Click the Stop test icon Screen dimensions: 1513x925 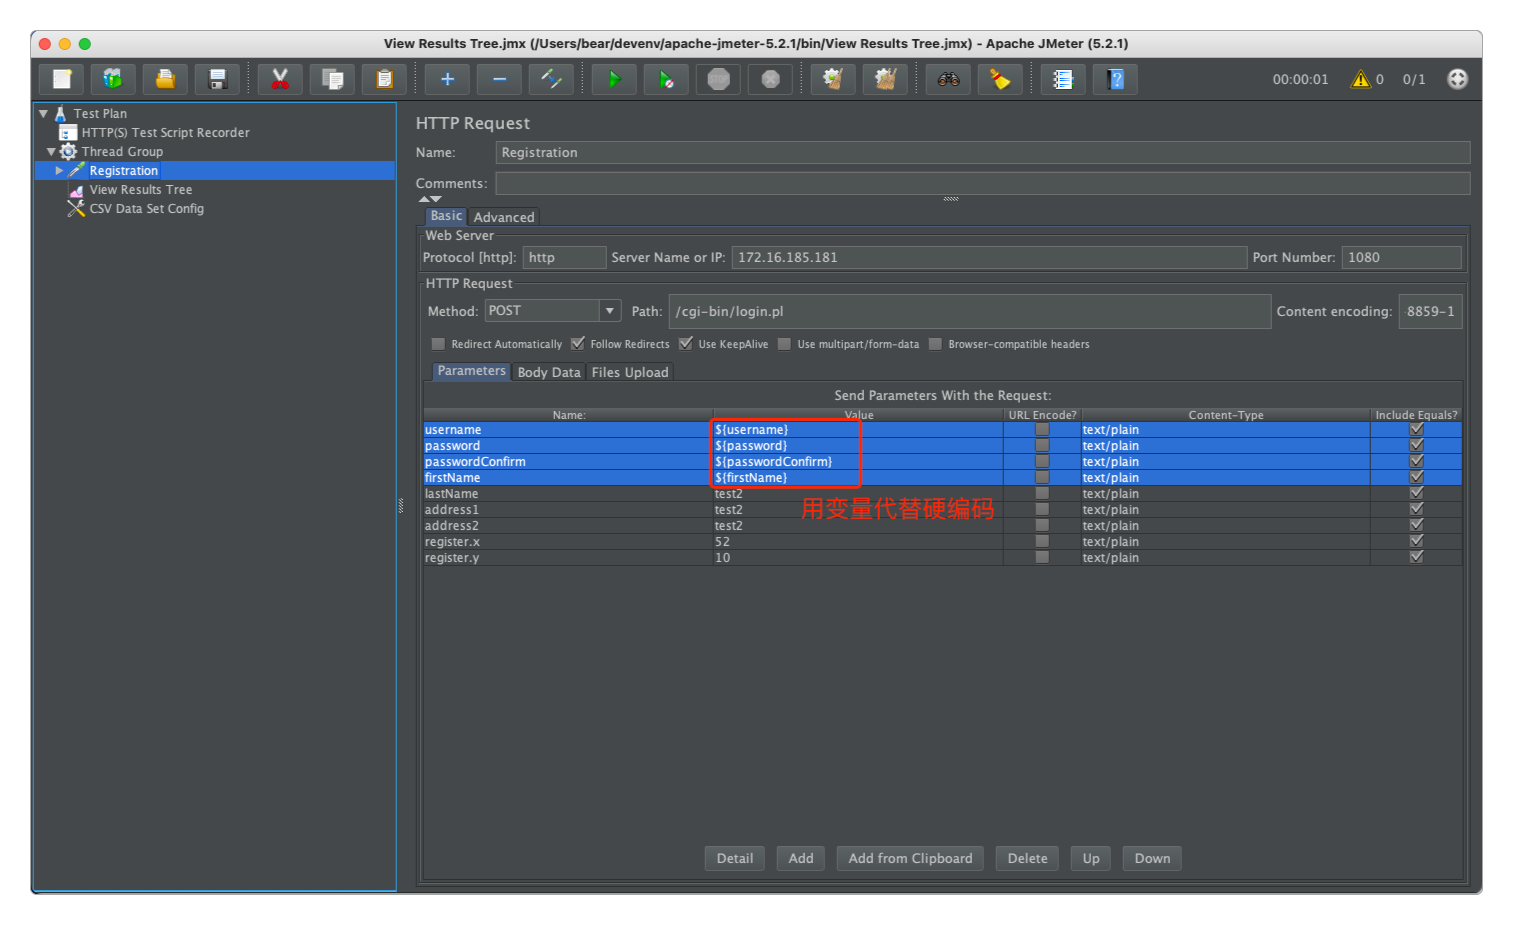point(718,79)
